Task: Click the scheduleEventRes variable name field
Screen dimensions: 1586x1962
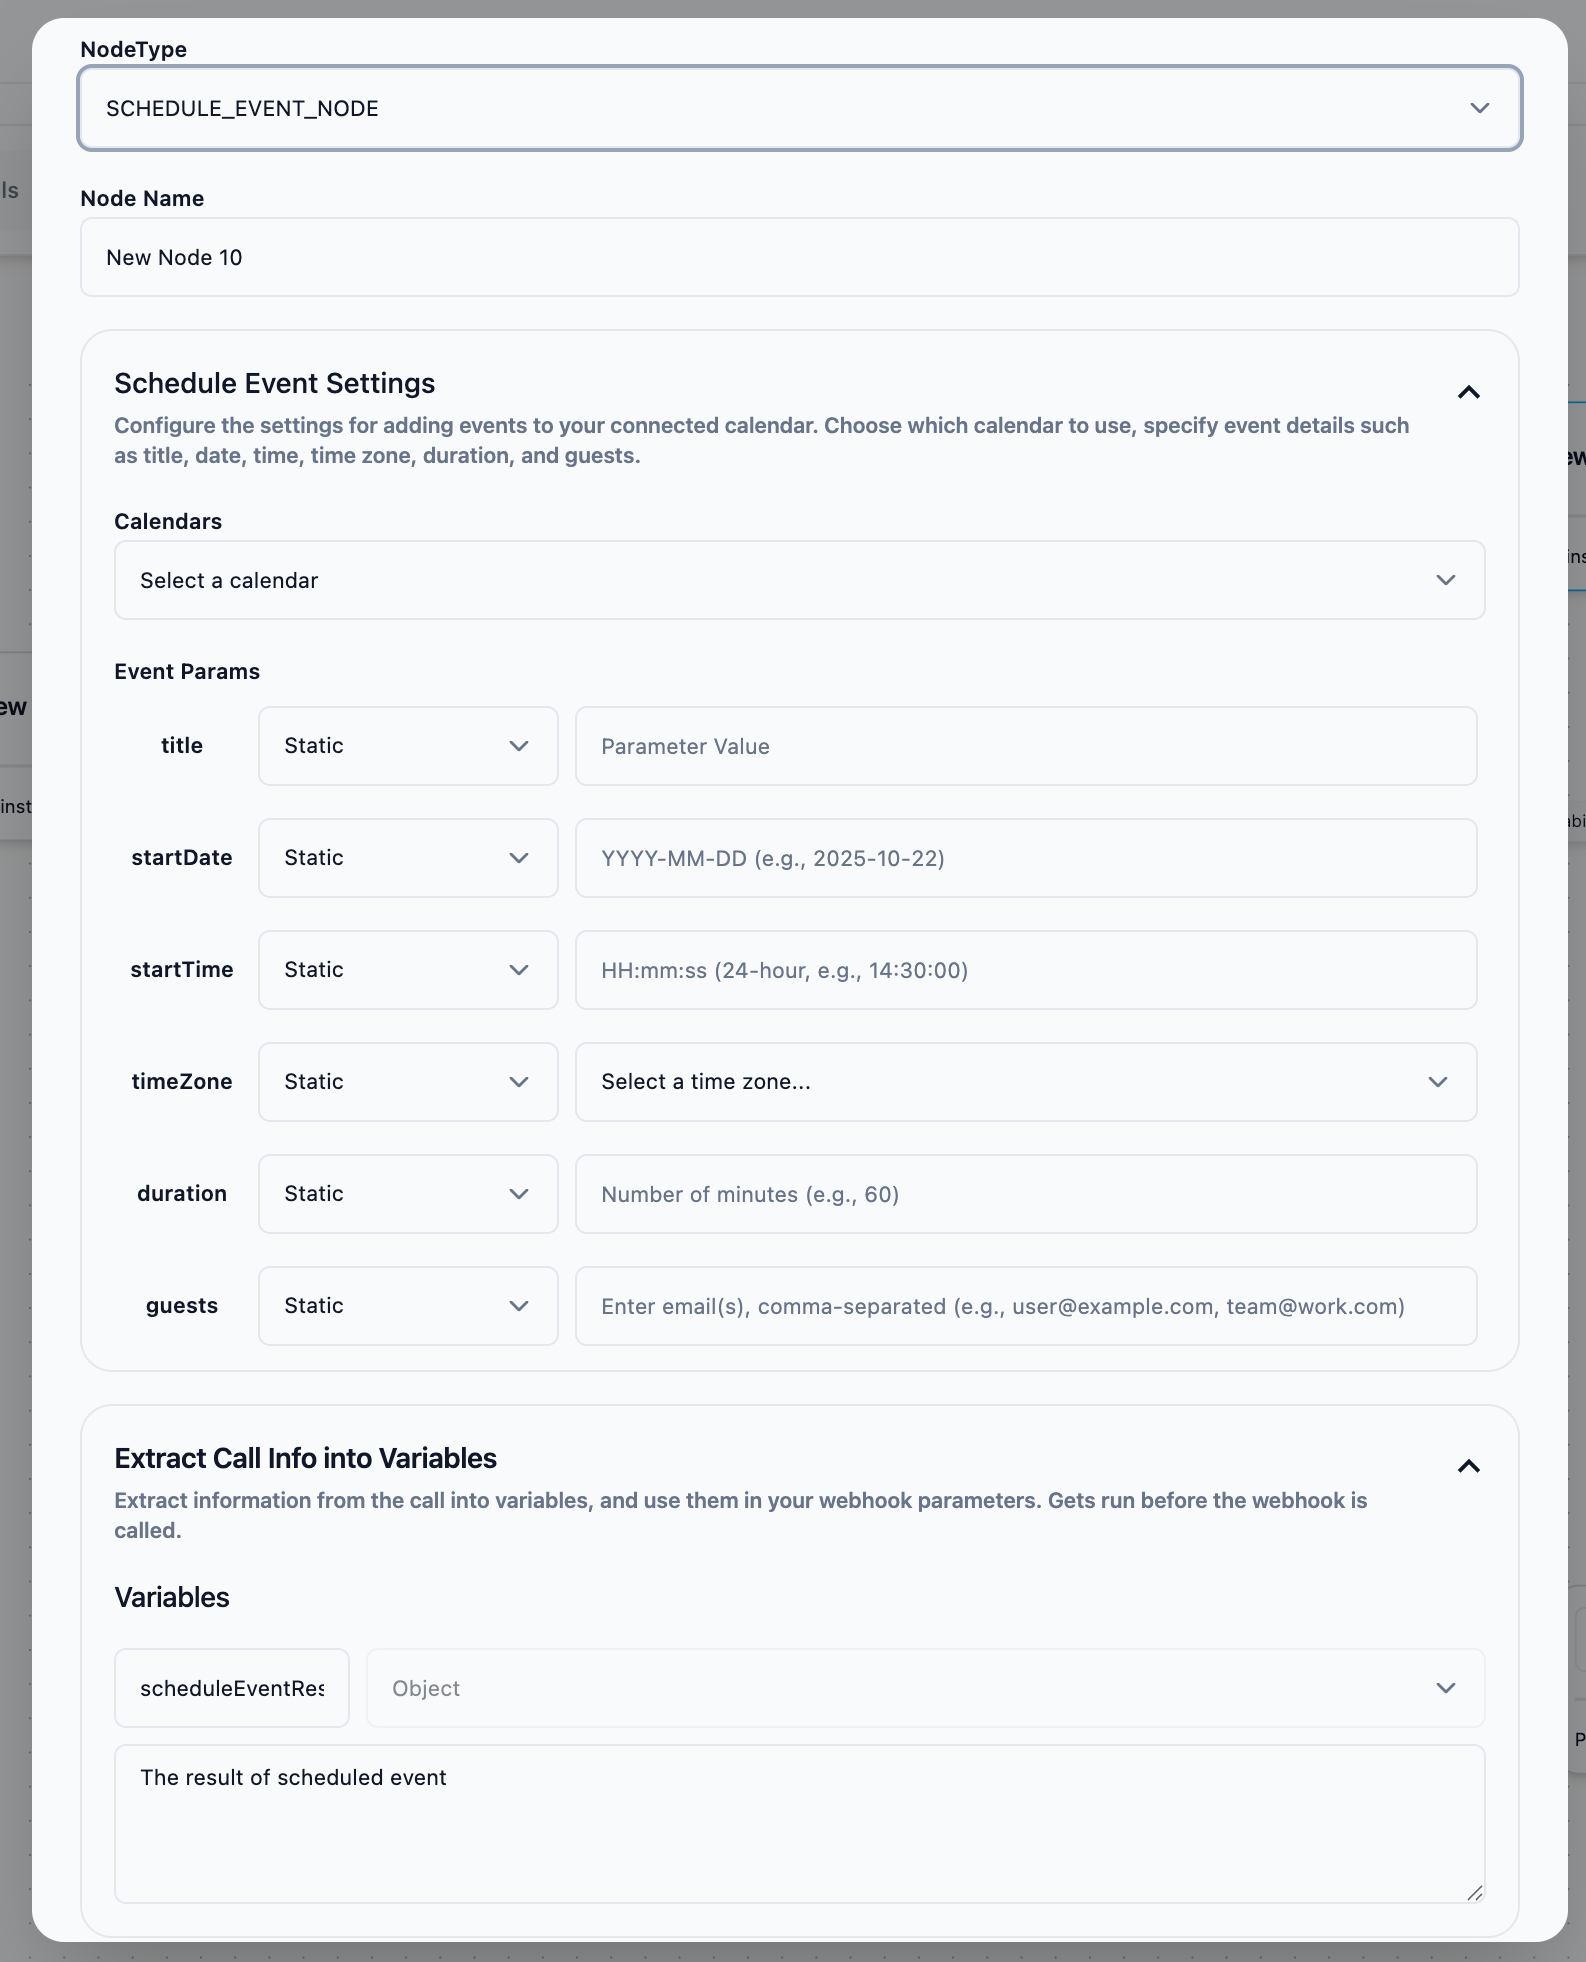Action: pyautogui.click(x=232, y=1688)
